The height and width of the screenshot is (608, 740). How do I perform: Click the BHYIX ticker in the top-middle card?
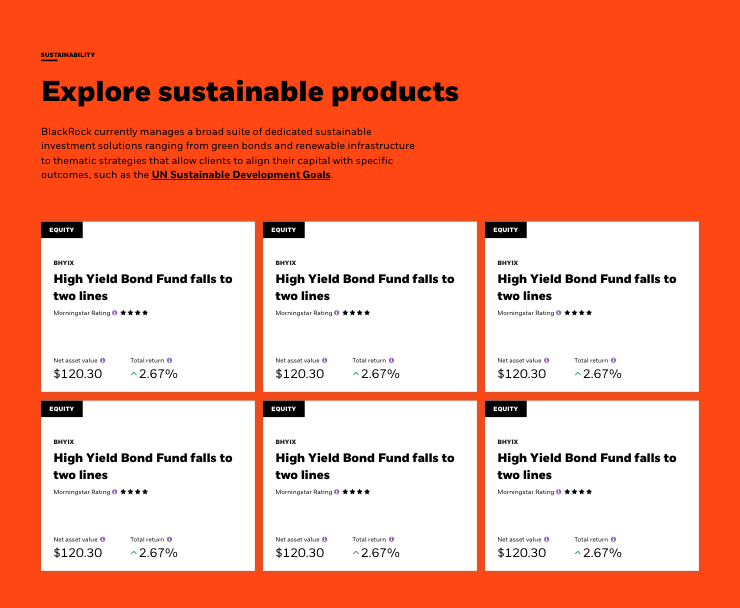(x=285, y=263)
